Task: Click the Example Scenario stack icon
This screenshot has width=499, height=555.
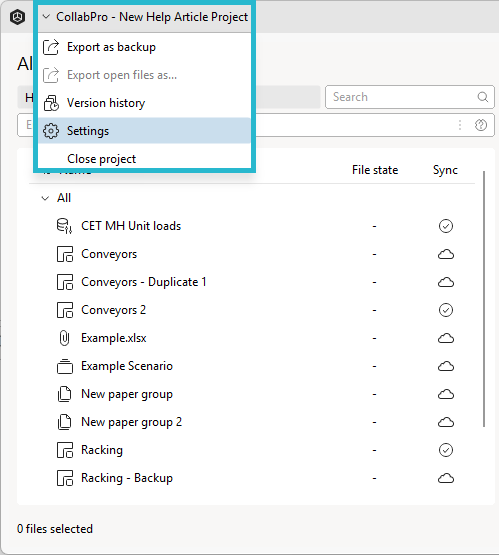Action: coord(65,366)
